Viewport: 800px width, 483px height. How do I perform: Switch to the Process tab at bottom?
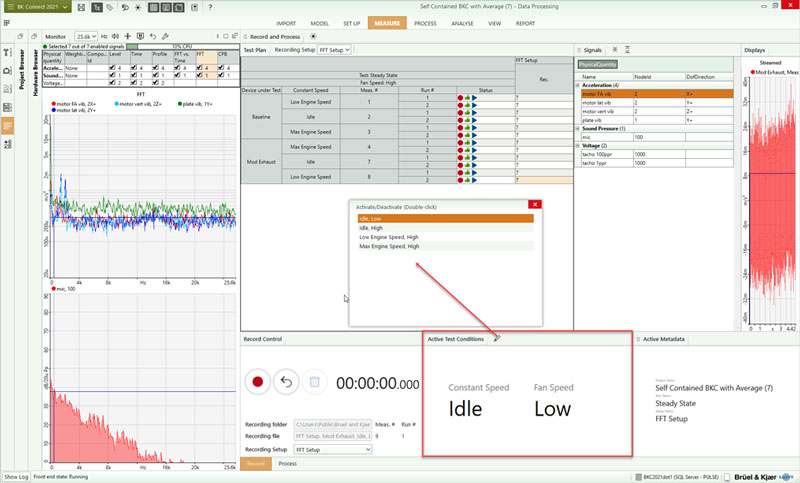pyautogui.click(x=288, y=464)
